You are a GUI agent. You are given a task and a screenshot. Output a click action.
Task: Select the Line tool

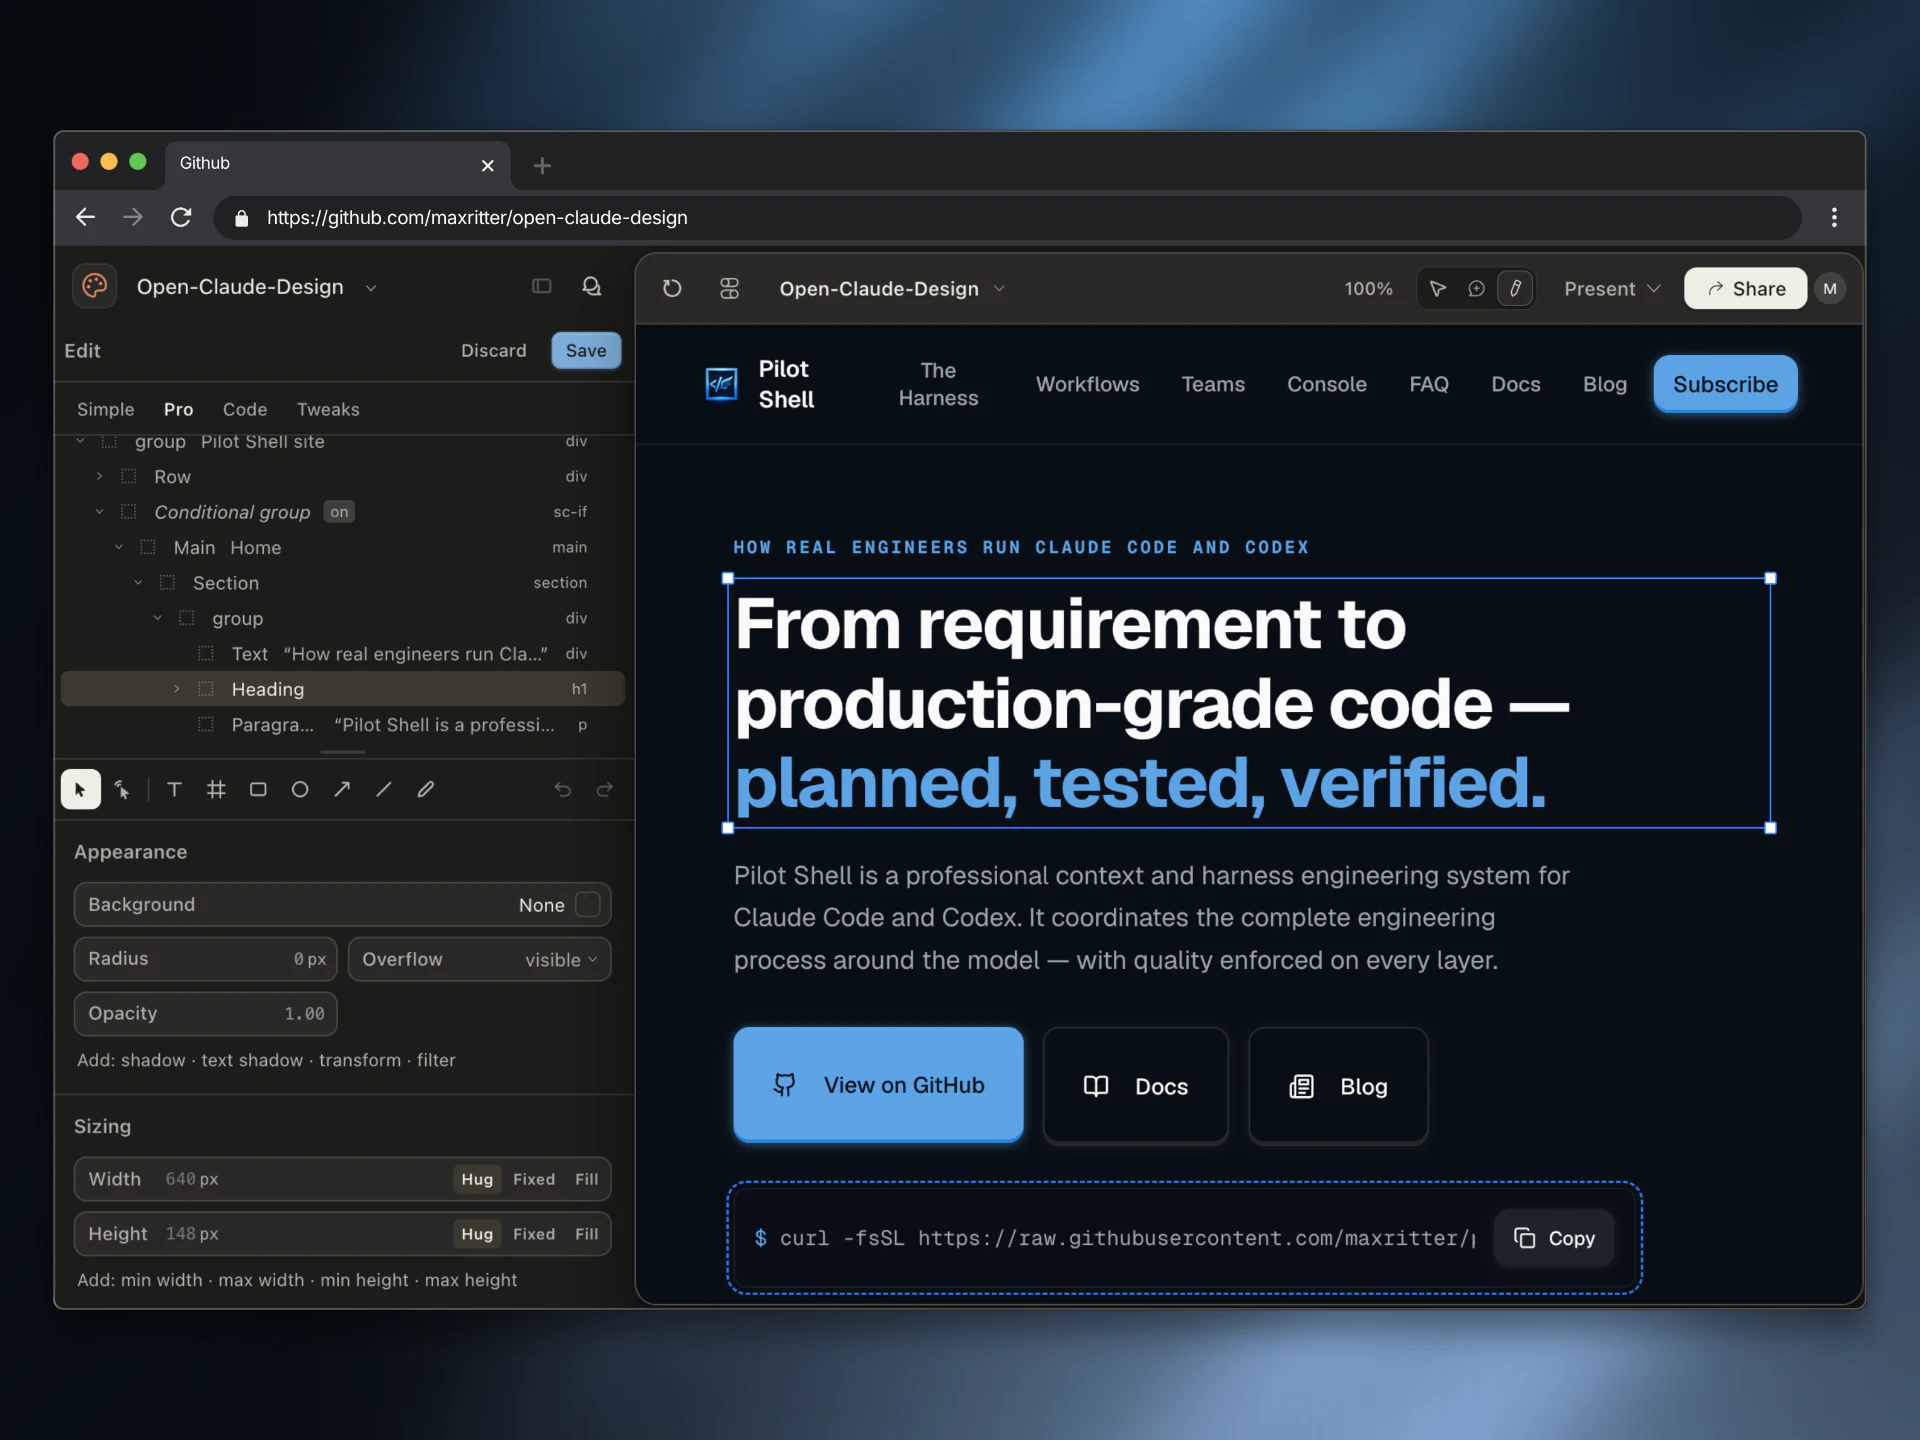(x=384, y=789)
